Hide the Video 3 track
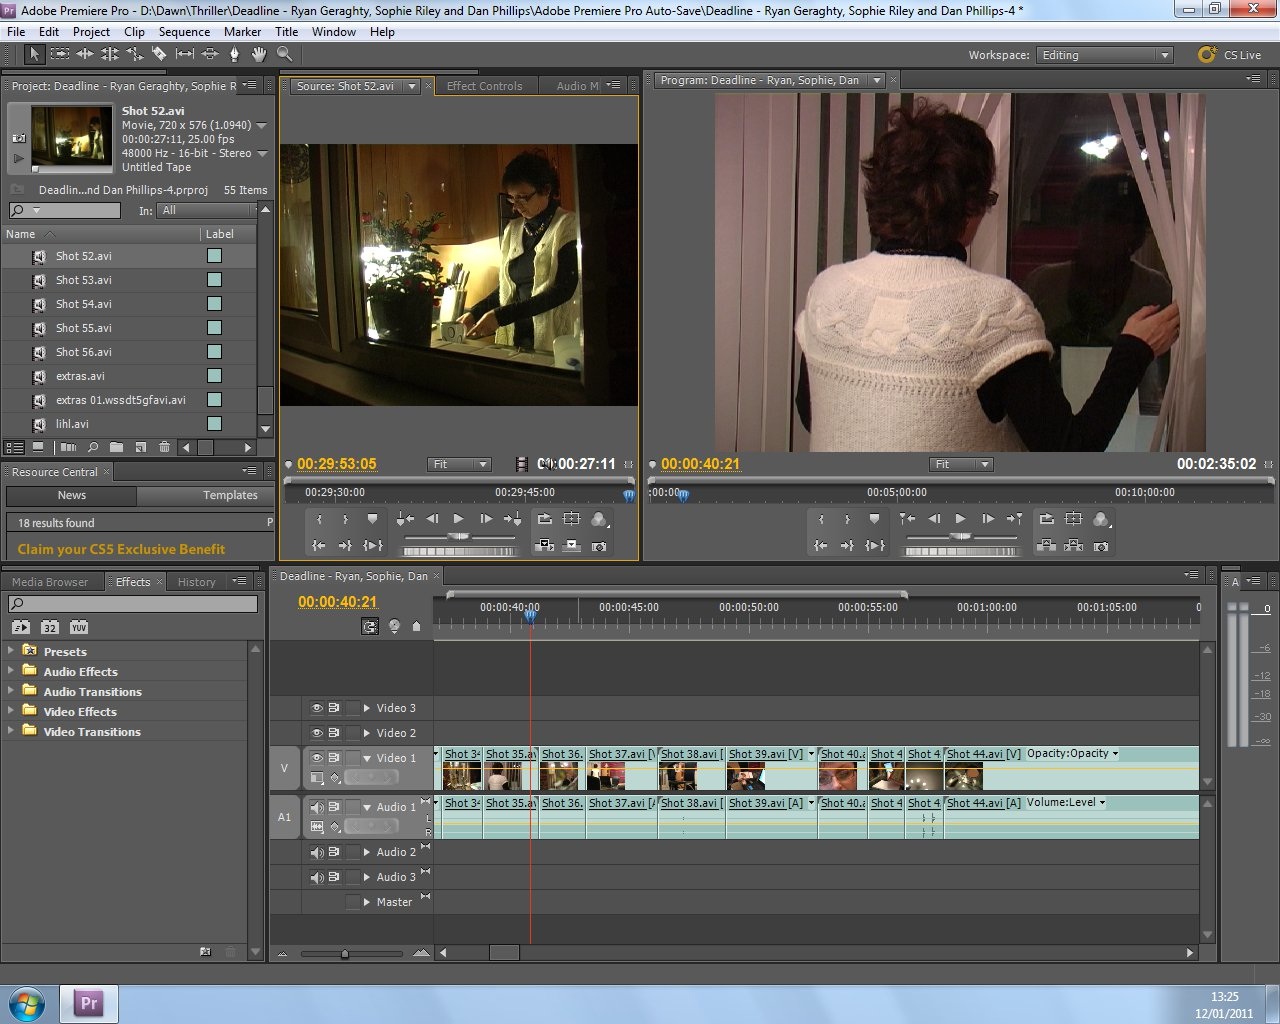 (317, 708)
